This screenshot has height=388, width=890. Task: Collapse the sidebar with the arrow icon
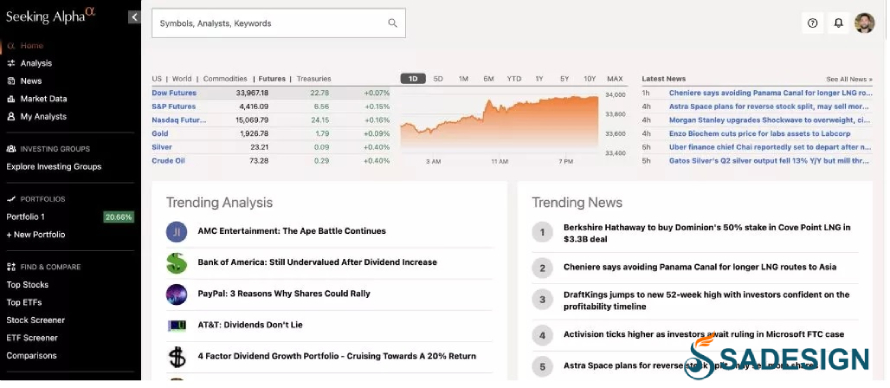tap(134, 17)
